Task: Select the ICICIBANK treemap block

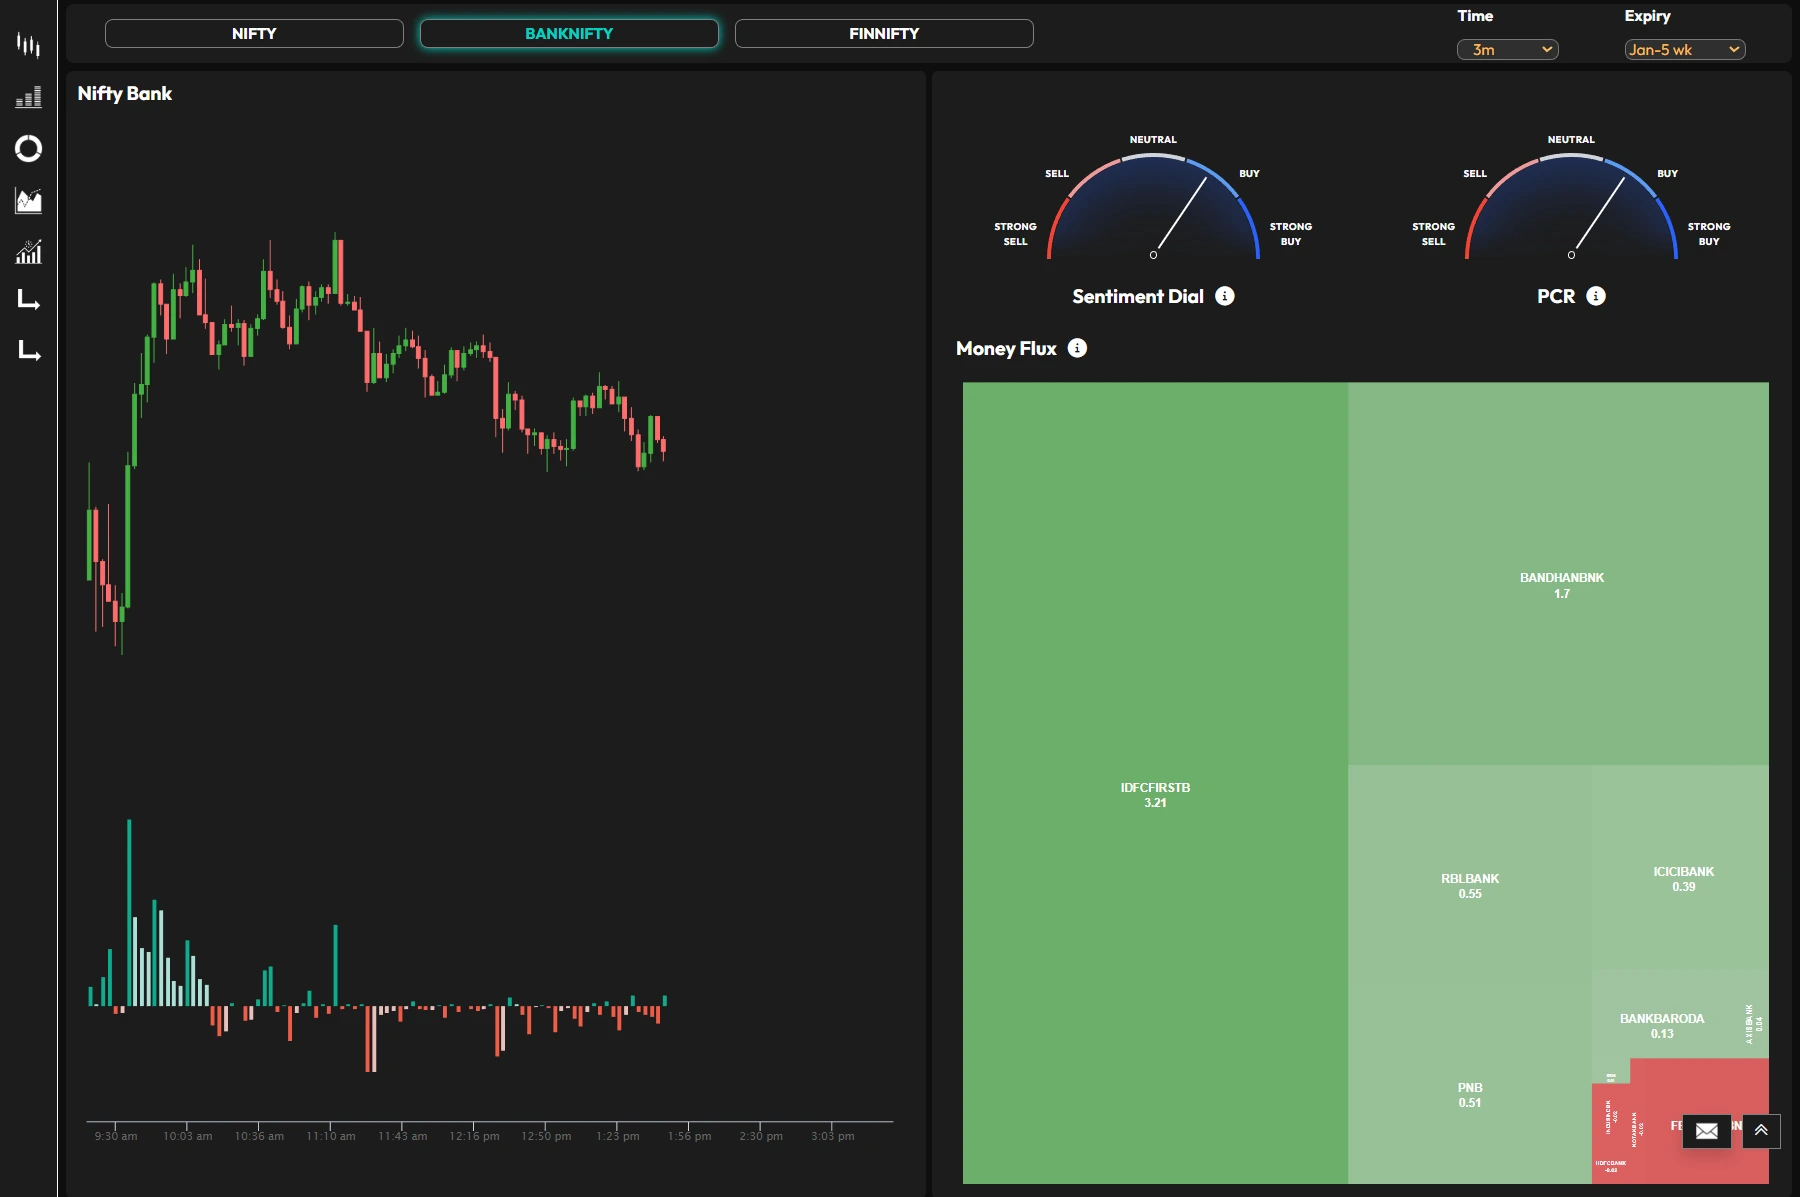Action: point(1680,867)
